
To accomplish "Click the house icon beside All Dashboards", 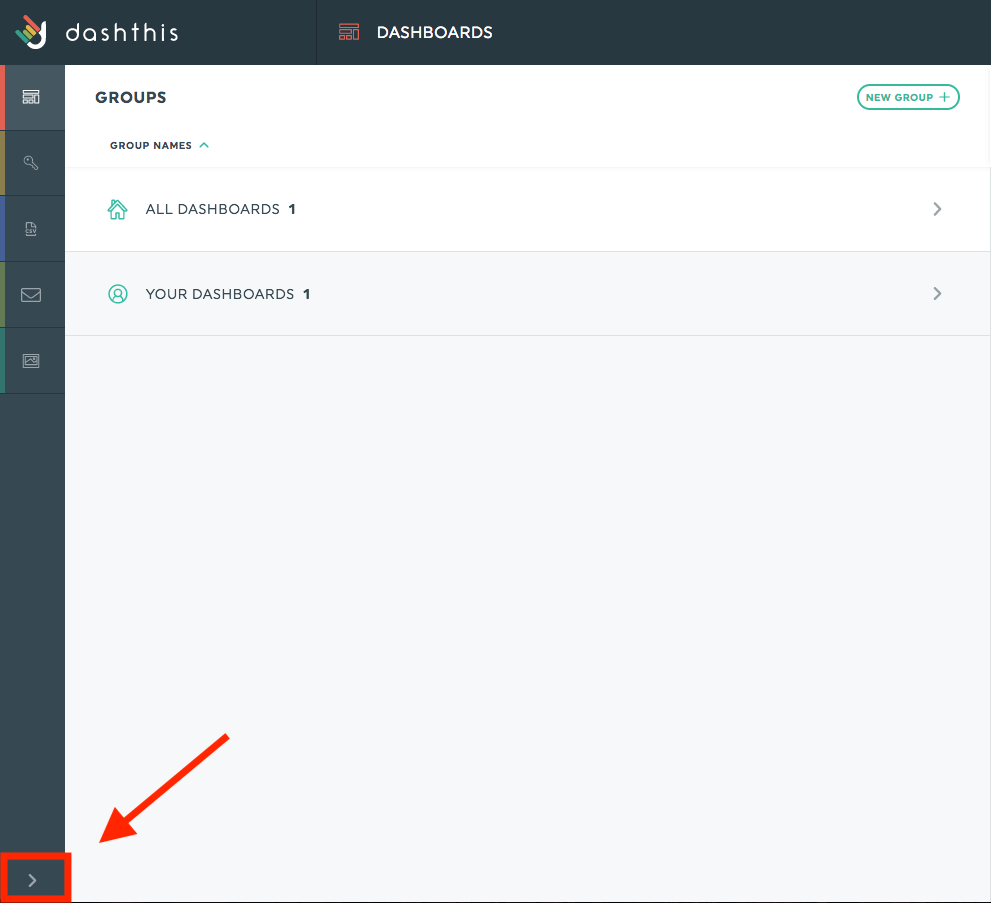I will click(x=118, y=209).
